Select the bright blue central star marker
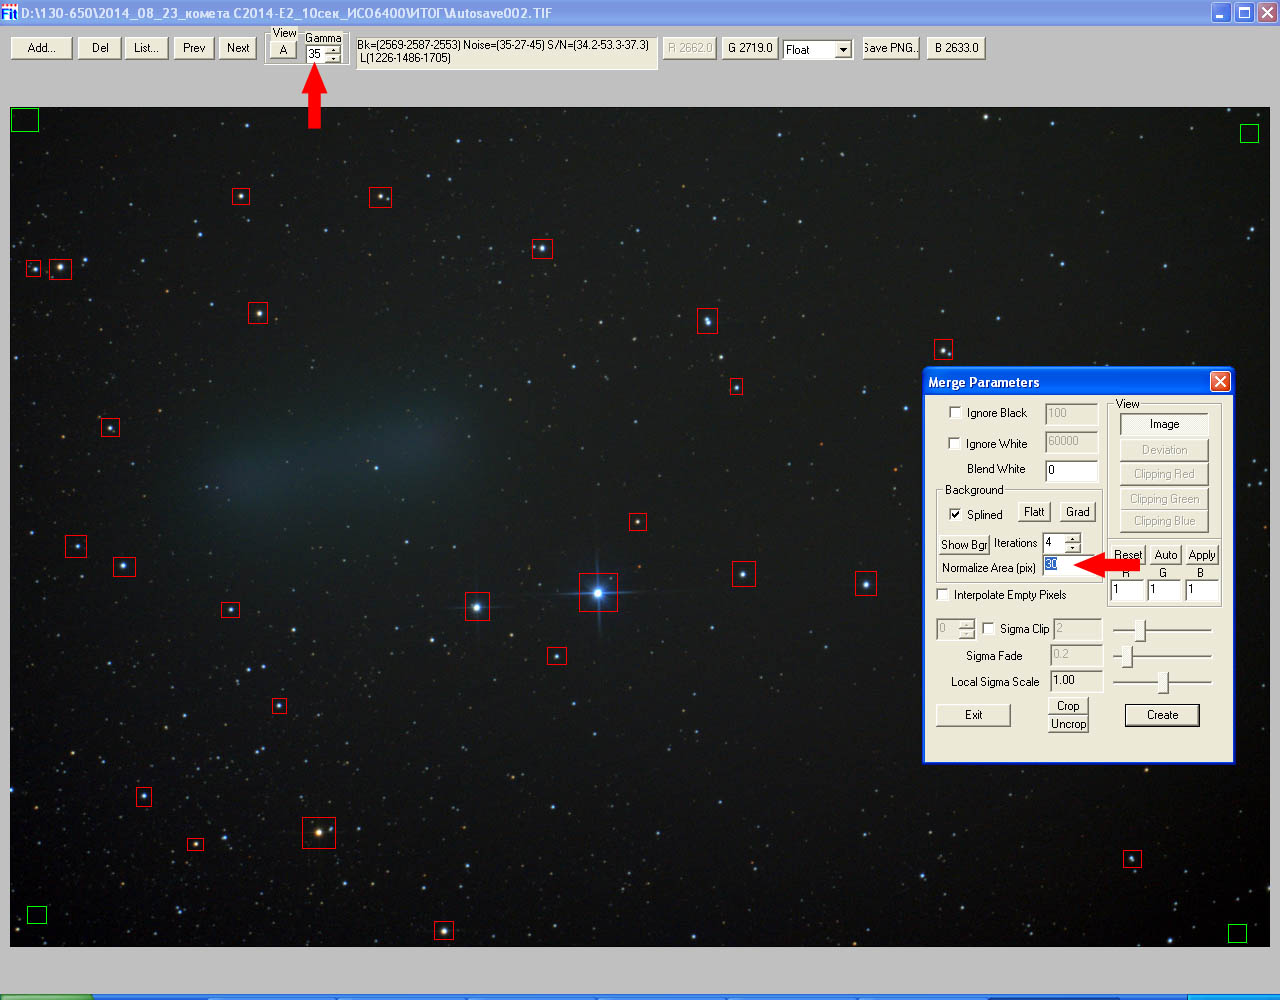This screenshot has height=1000, width=1280. point(598,593)
